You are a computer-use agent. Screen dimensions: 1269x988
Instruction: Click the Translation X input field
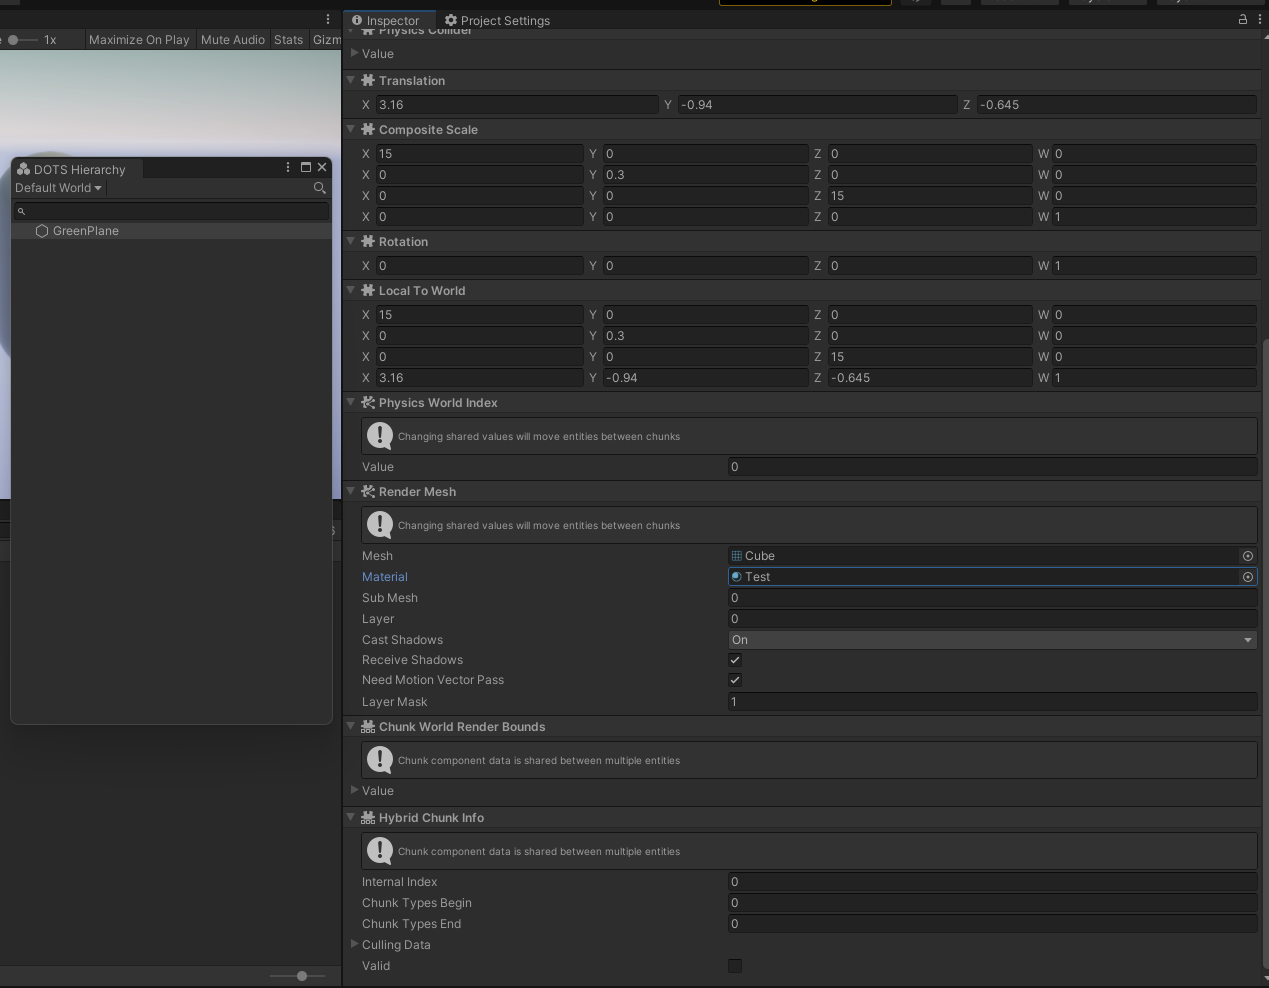point(510,104)
